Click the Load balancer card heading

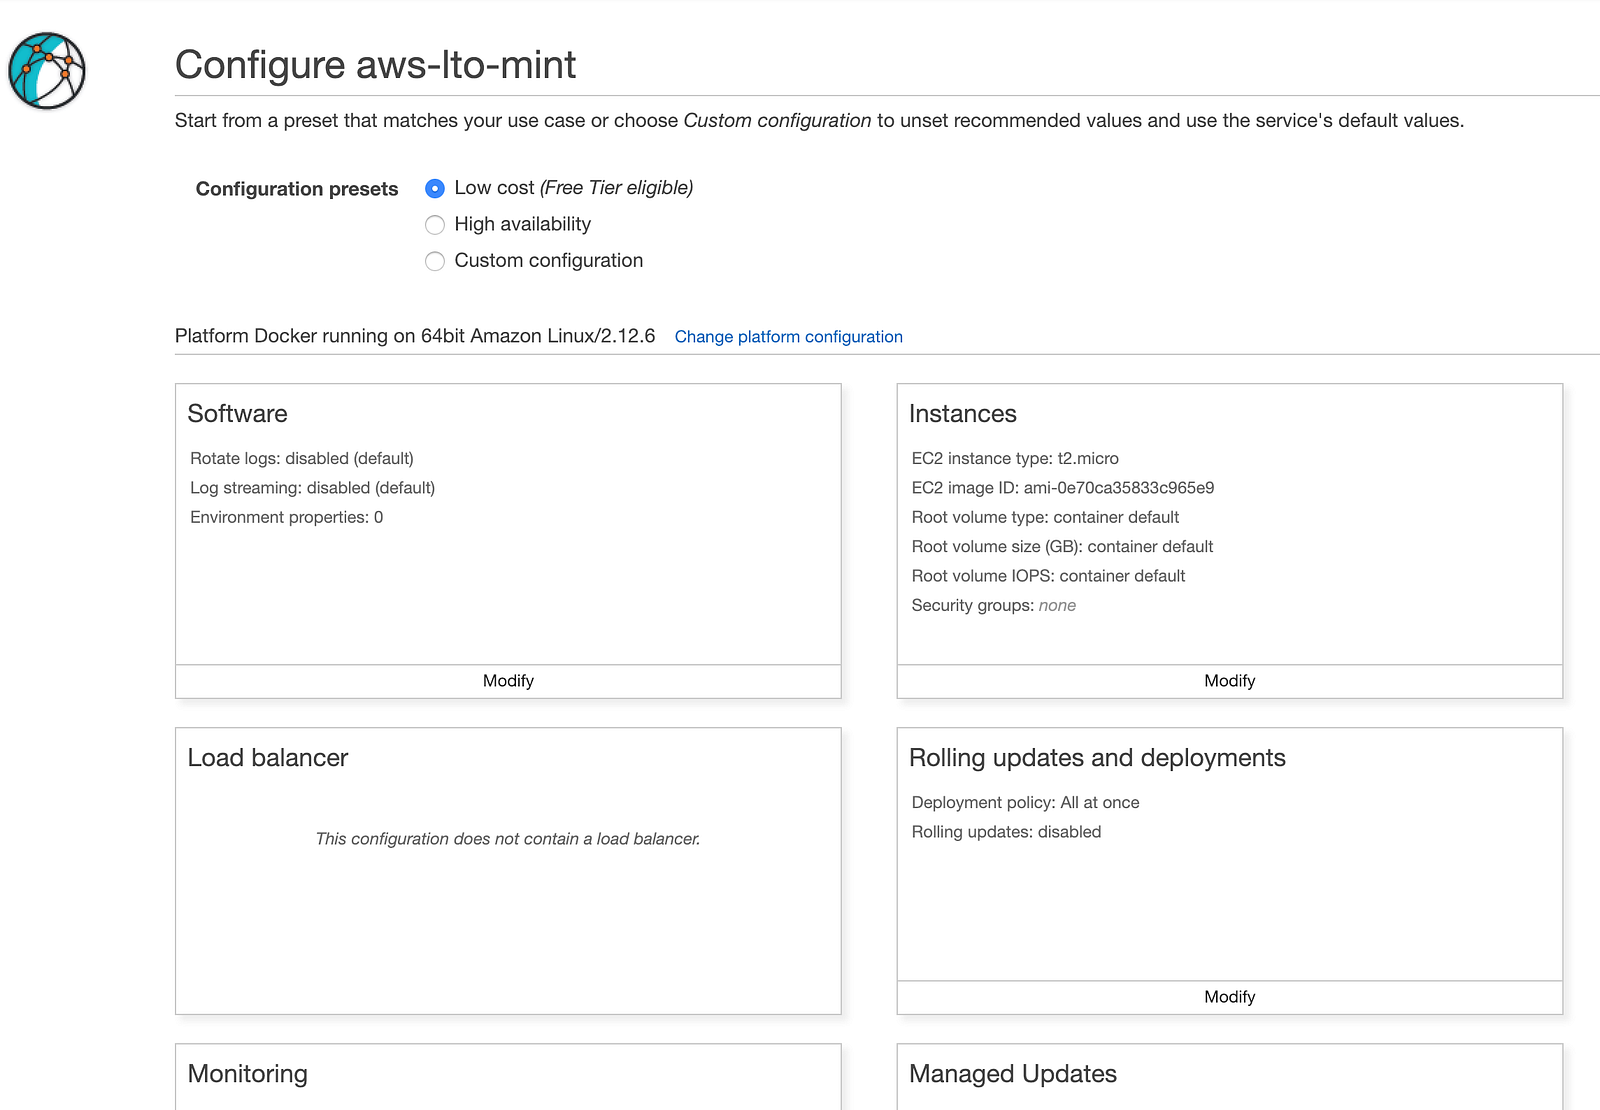point(268,758)
